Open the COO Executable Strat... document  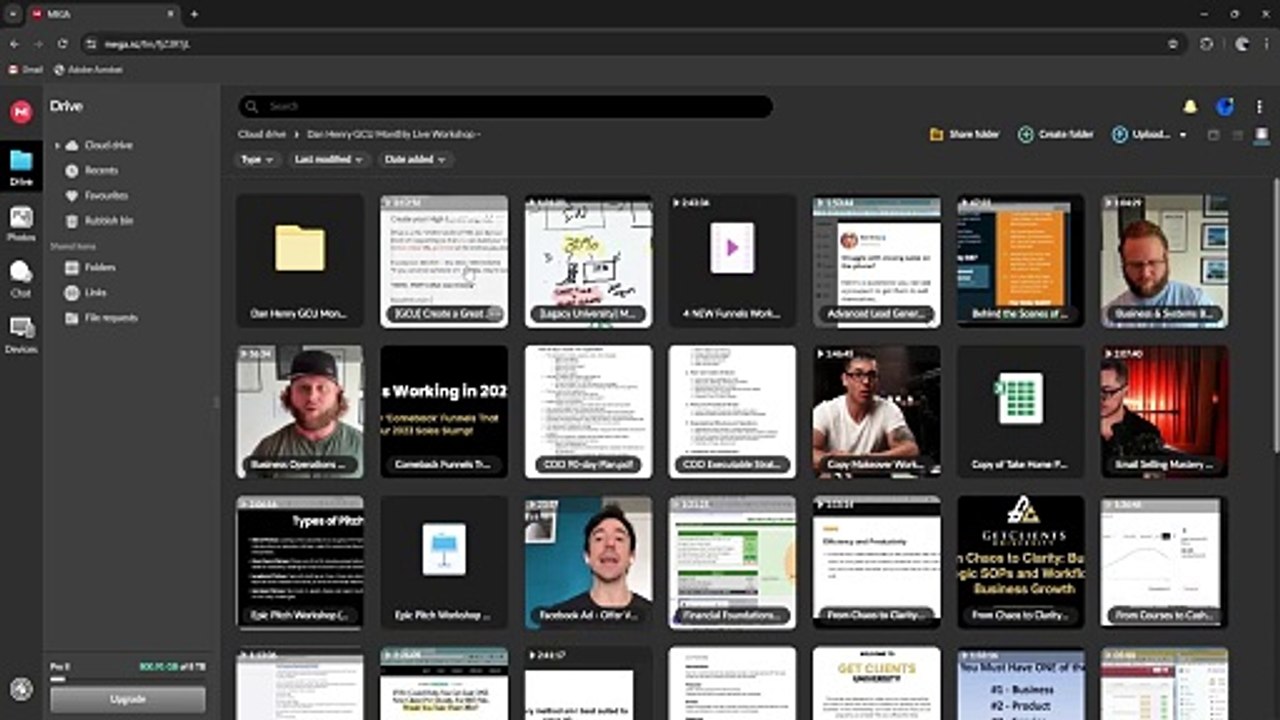tap(732, 411)
